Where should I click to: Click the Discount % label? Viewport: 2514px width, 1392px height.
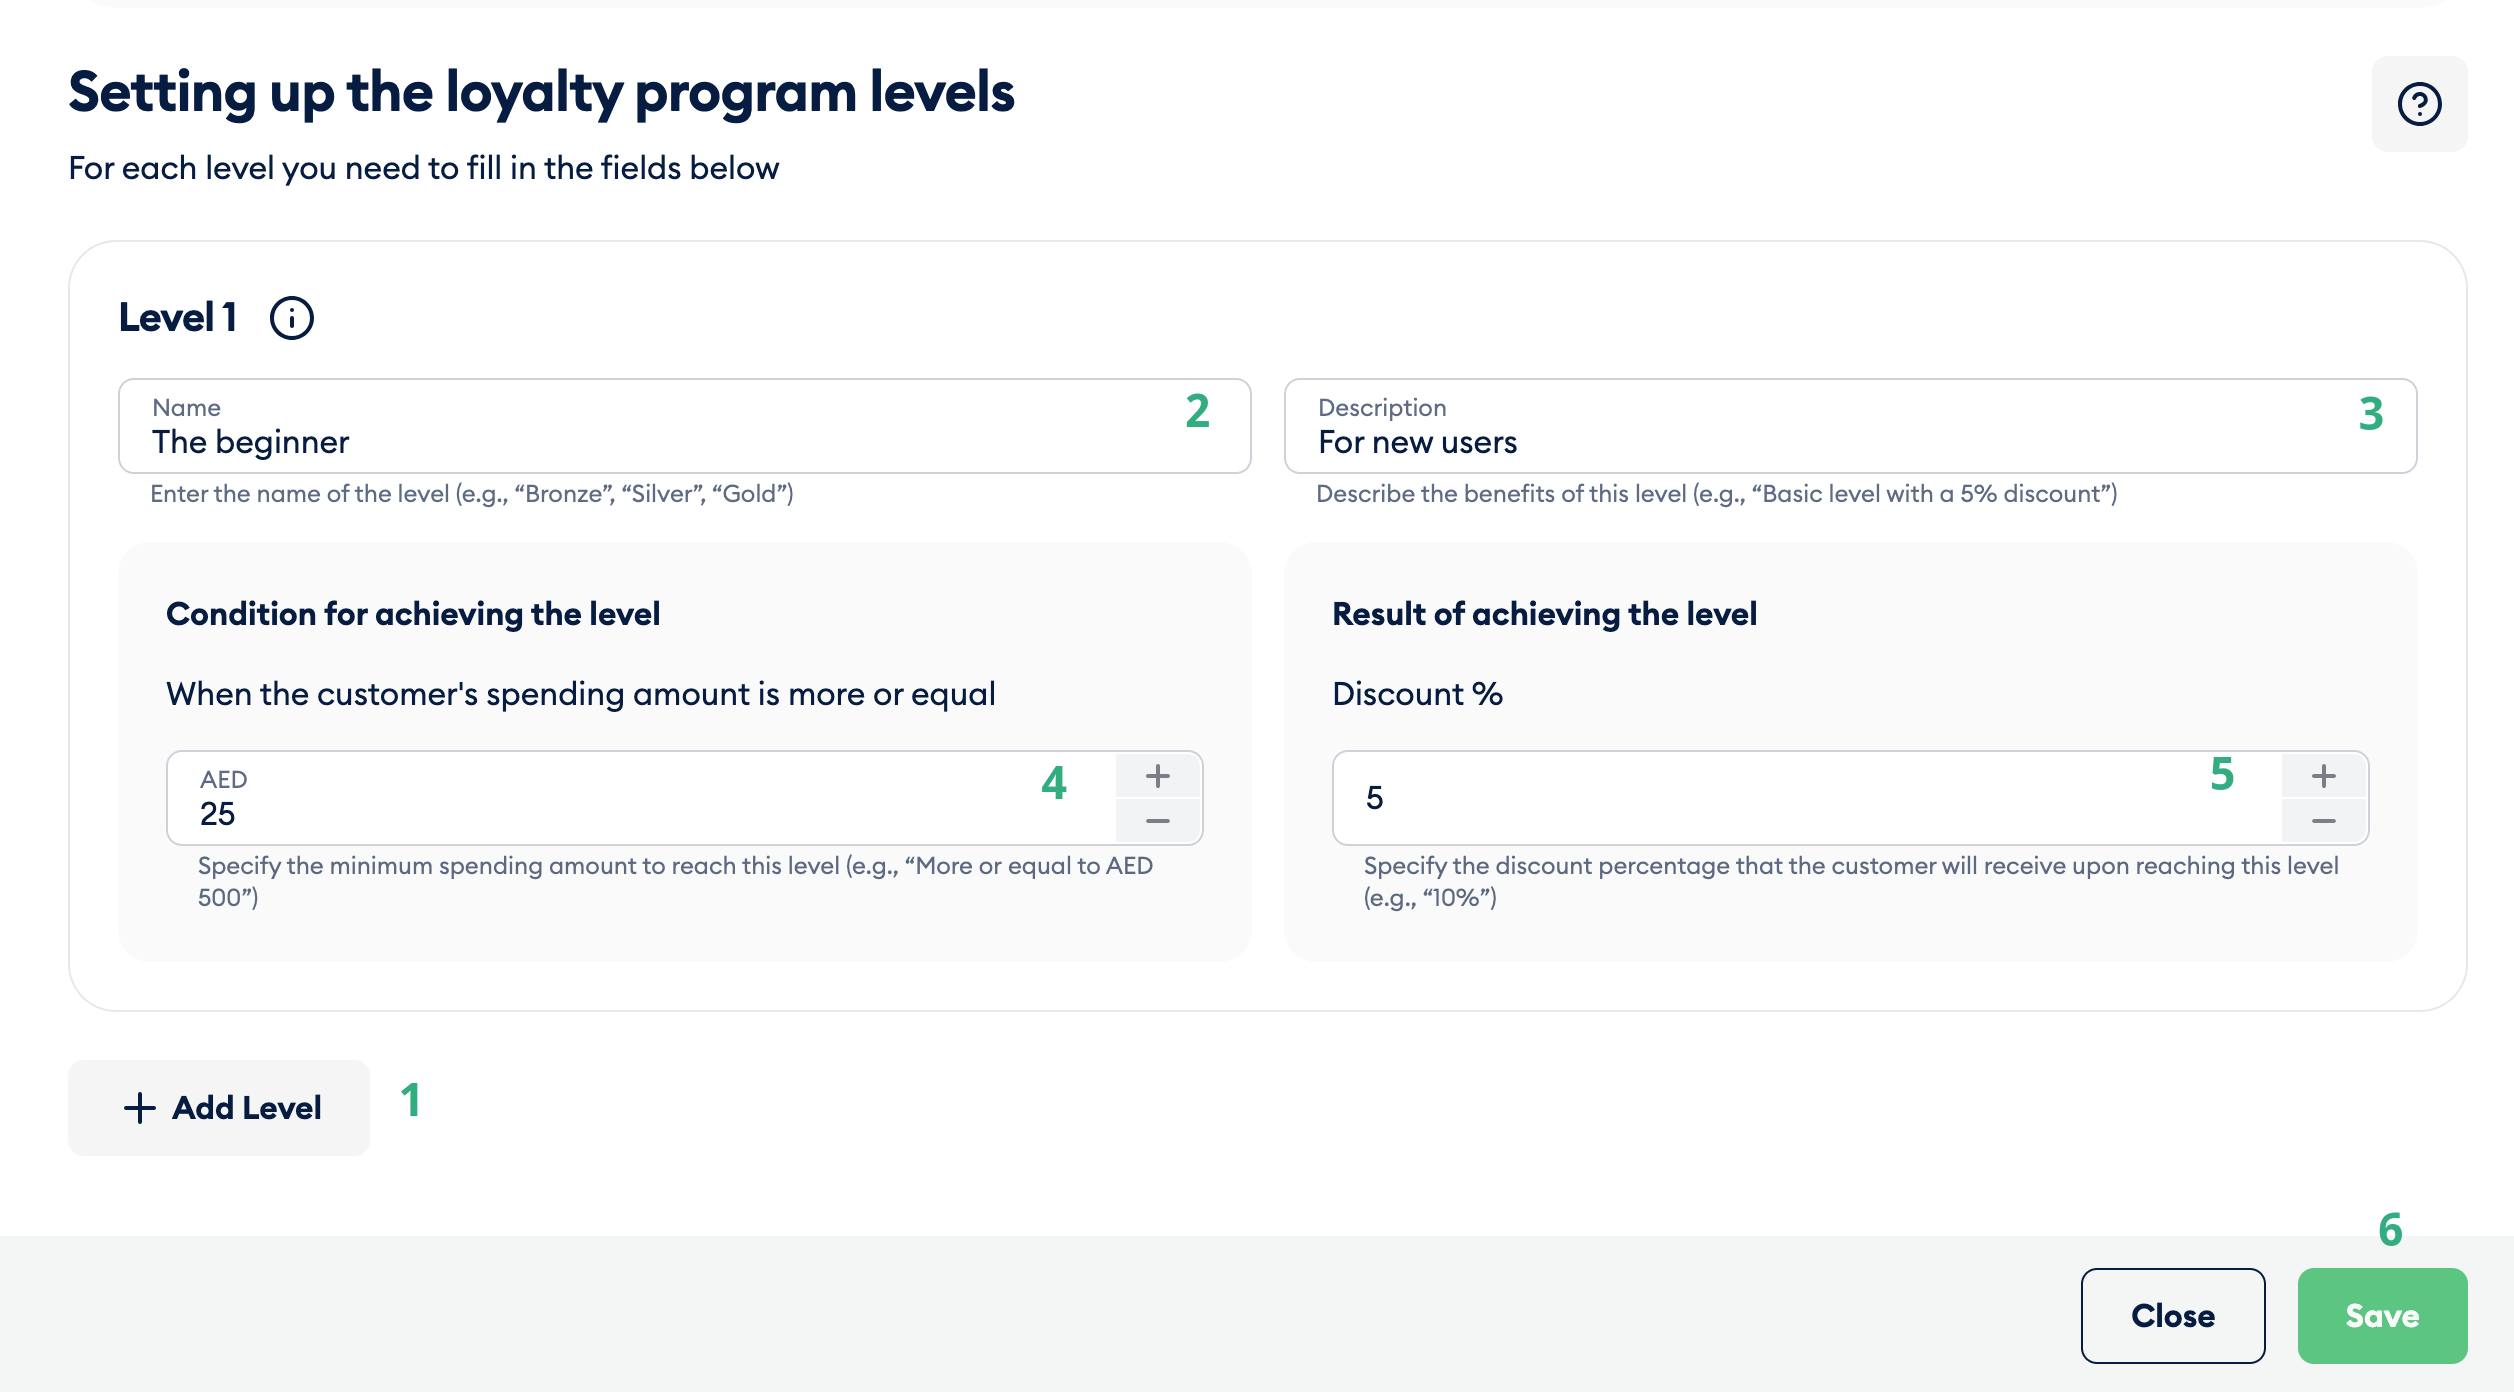coord(1418,694)
